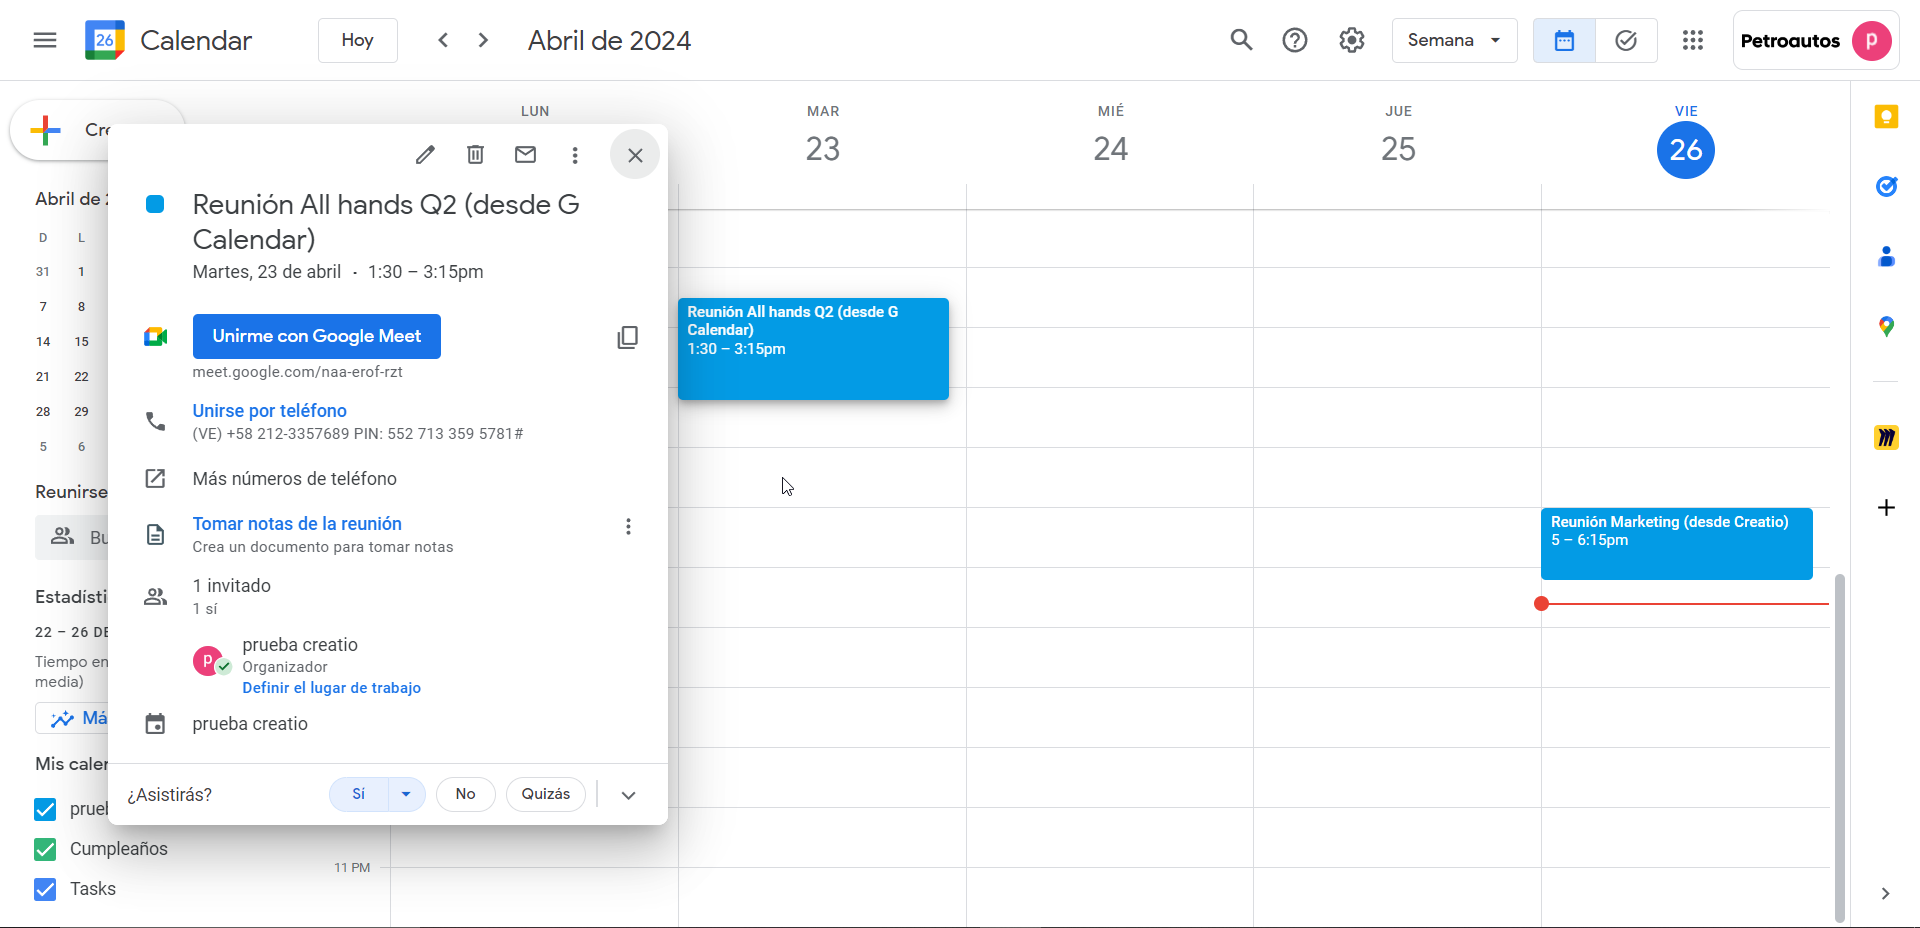The image size is (1920, 928).
Task: Expand the RSVP note chevron
Action: pyautogui.click(x=628, y=795)
